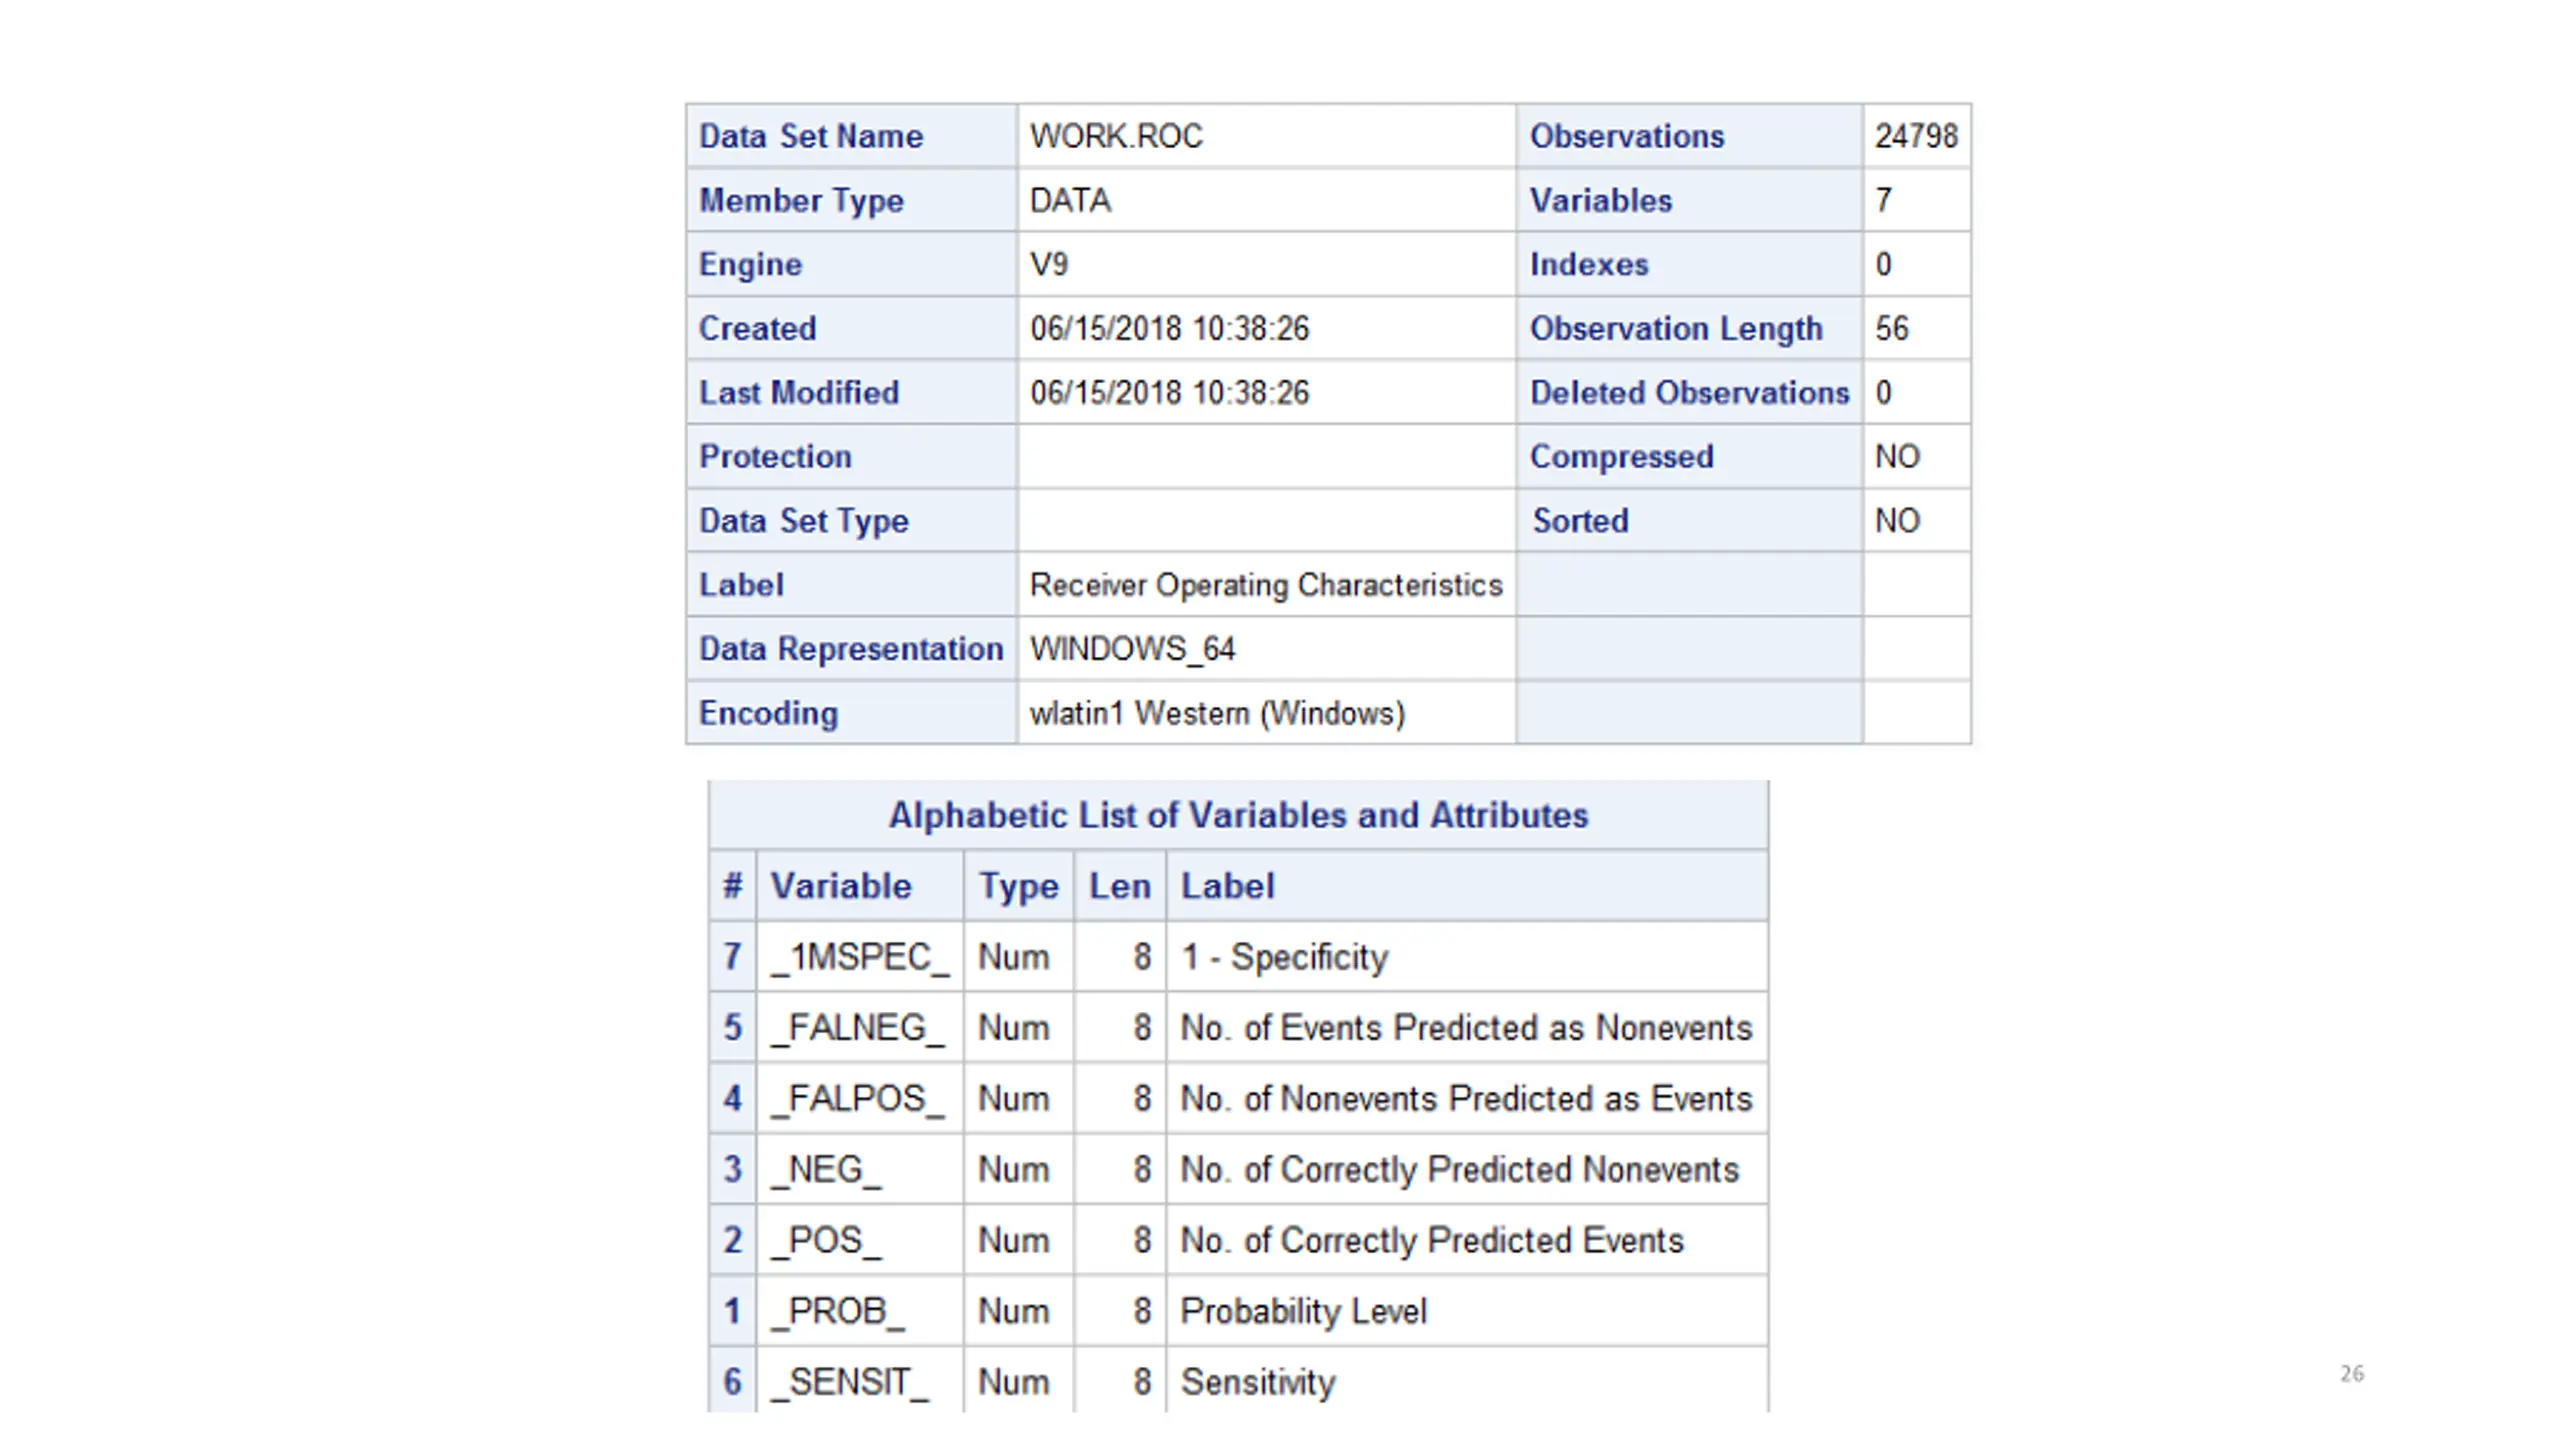Click the NO value beside Sorted
This screenshot has width=2560, height=1440.
click(x=1897, y=520)
